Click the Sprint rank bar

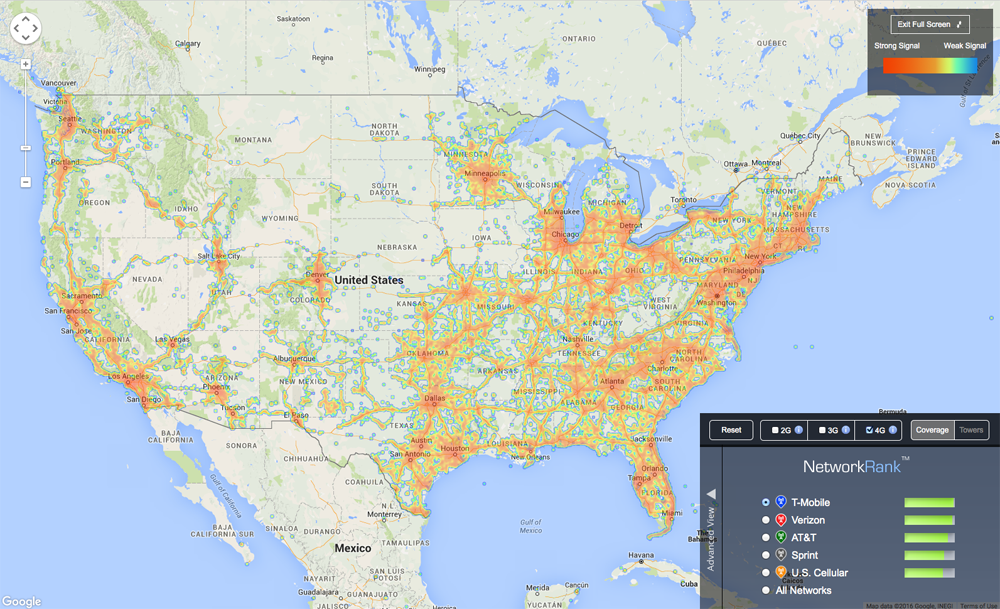[929, 555]
